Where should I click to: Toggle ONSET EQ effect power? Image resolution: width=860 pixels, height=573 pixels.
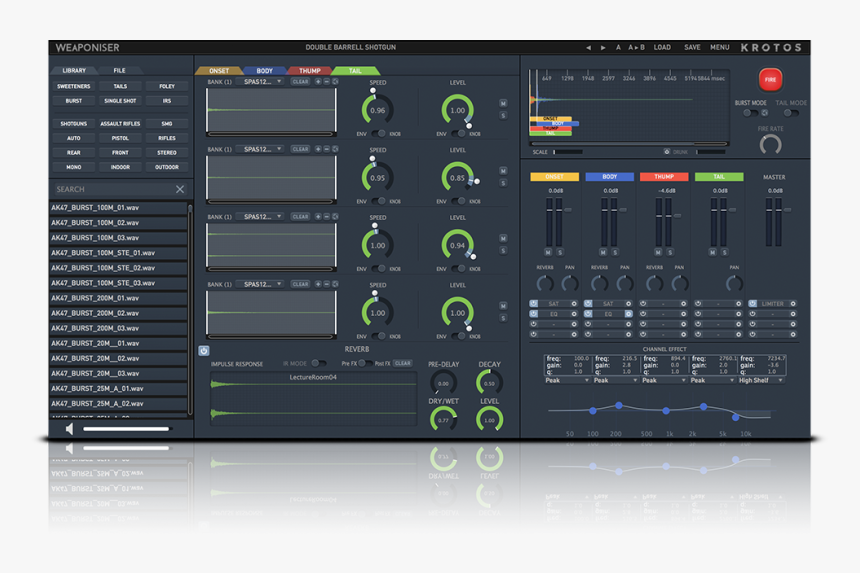click(x=534, y=314)
